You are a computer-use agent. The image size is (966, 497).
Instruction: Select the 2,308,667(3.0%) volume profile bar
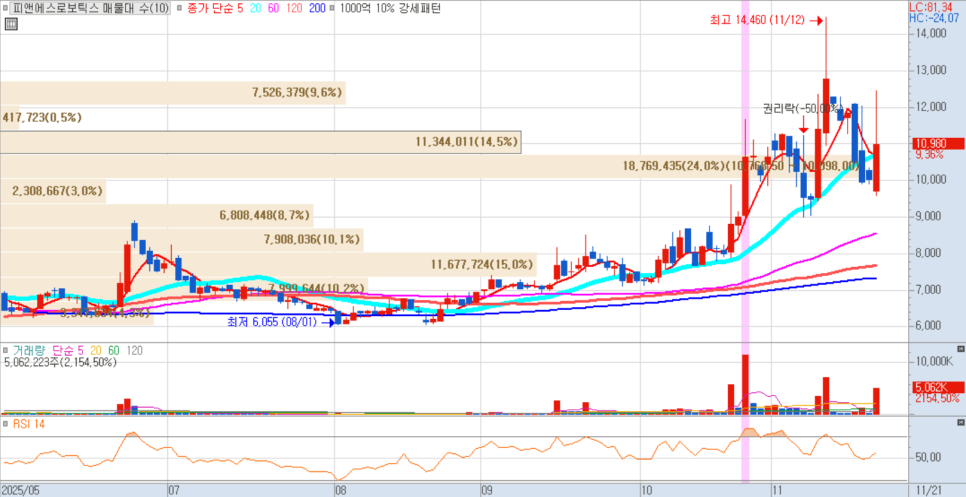pos(53,191)
